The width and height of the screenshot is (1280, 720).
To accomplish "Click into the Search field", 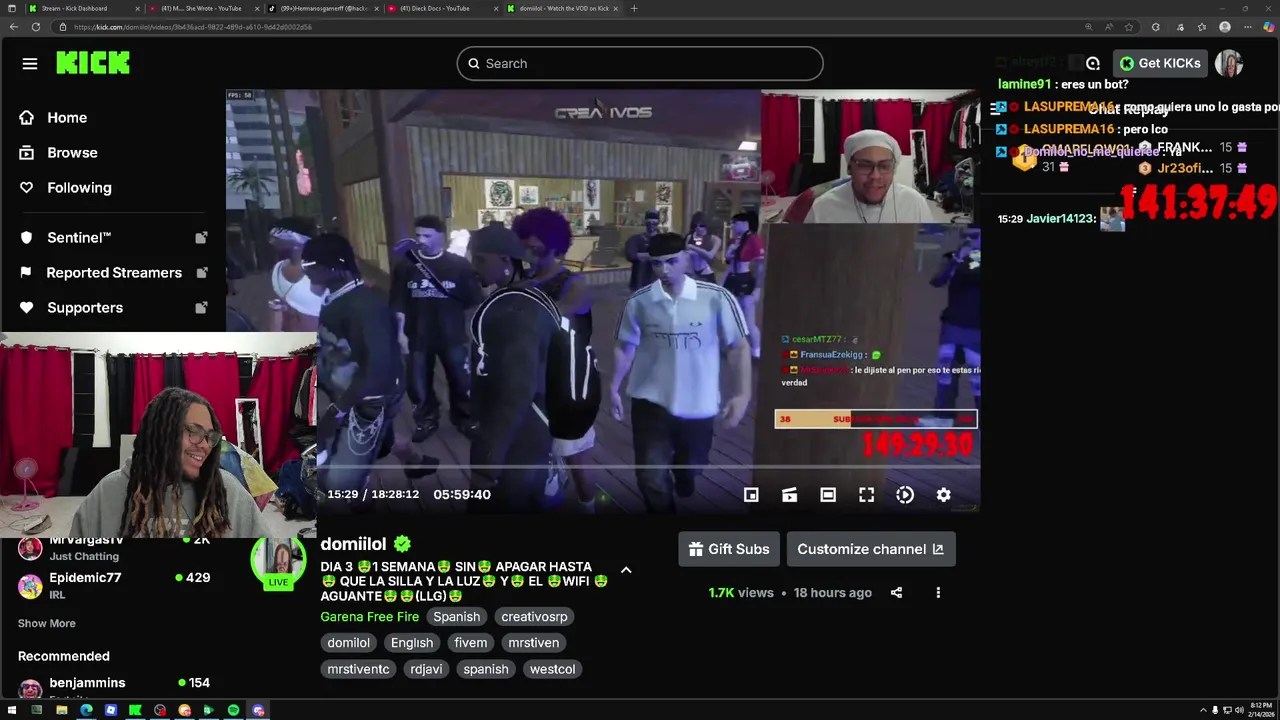I will [x=640, y=63].
